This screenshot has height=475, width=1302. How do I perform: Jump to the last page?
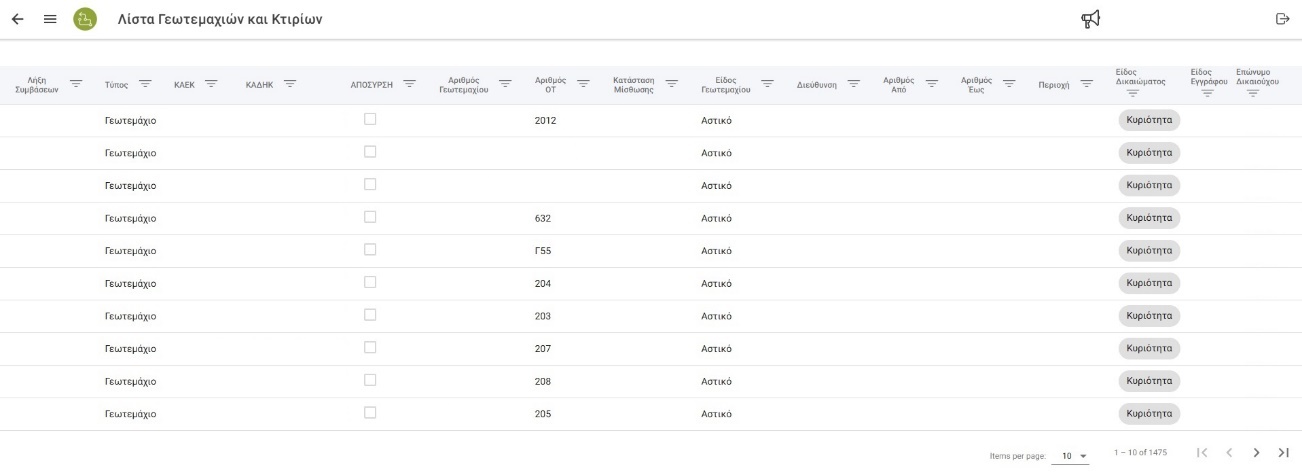pyautogui.click(x=1283, y=453)
